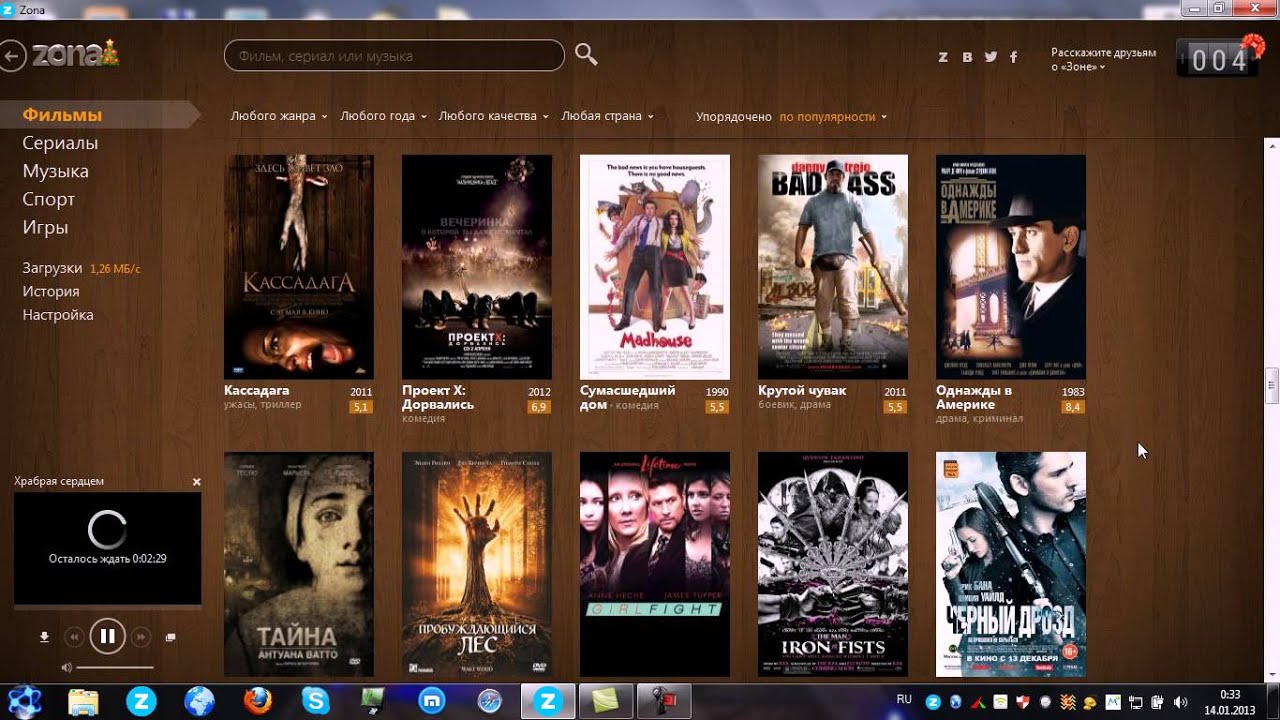Image resolution: width=1280 pixels, height=720 pixels.
Task: Click the back arrow beside the Zona logo
Action: click(11, 56)
